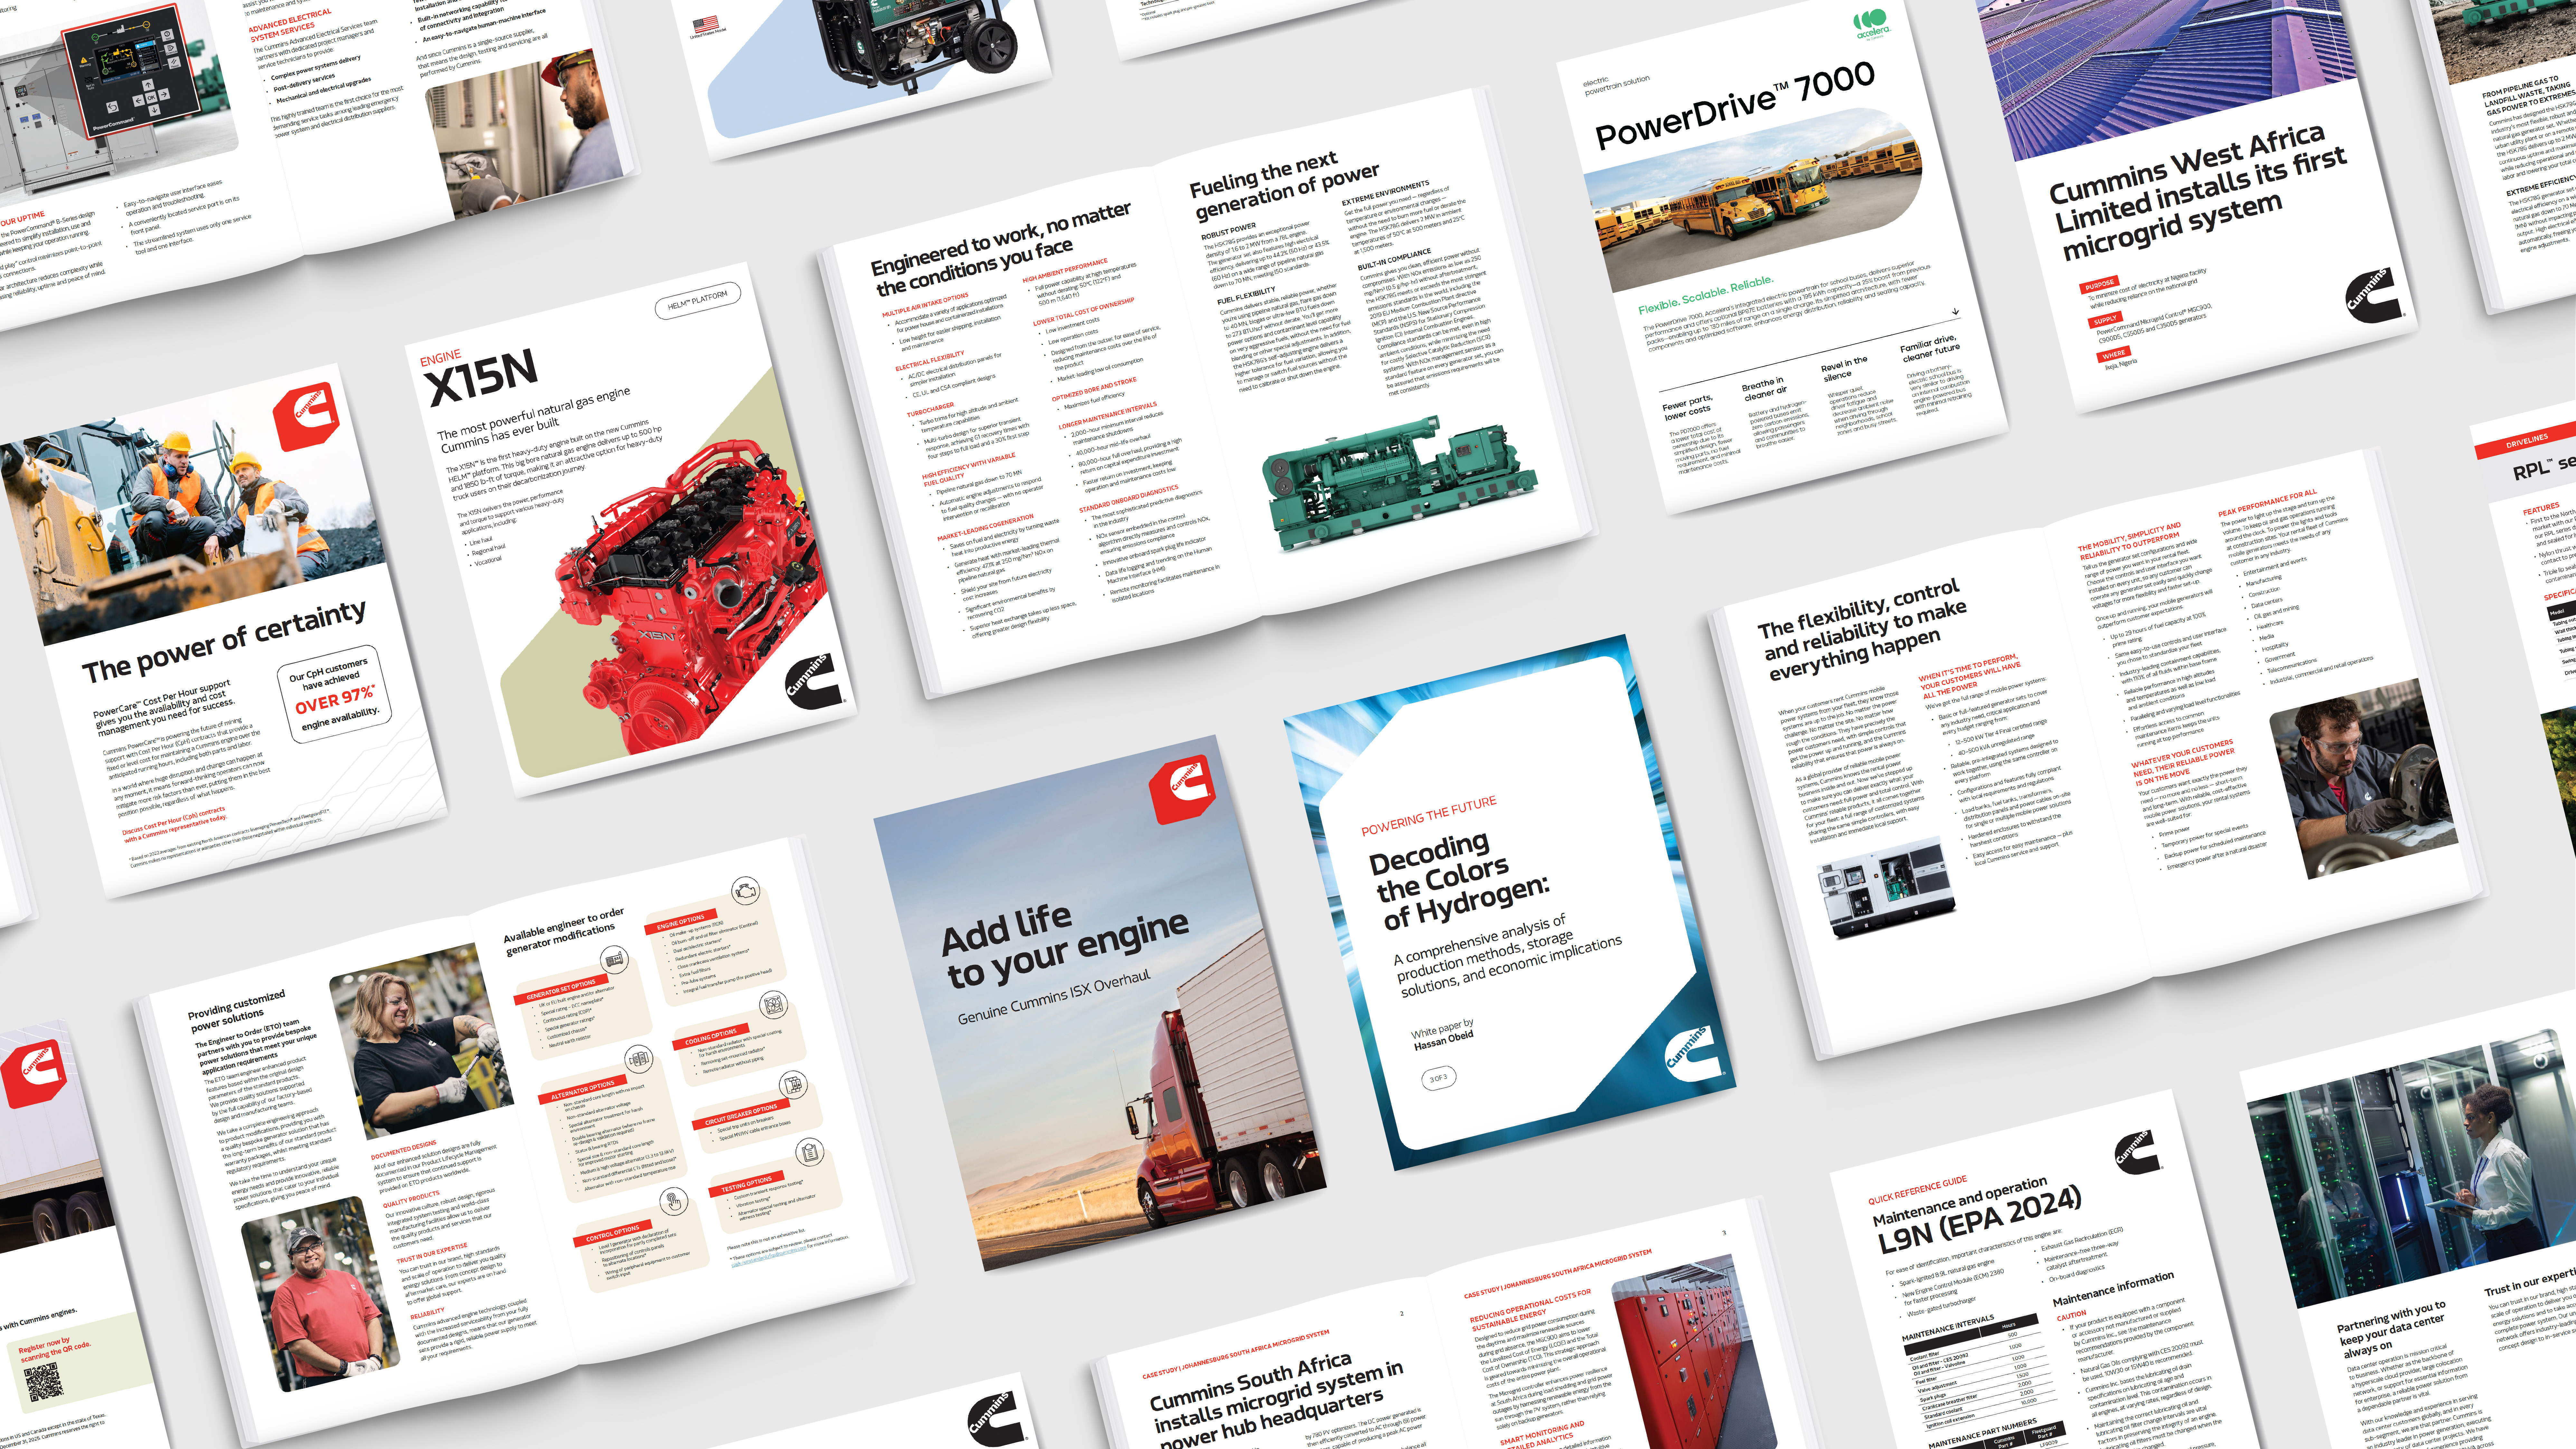Click 'Fueling the next generation of power' heading

[x=1284, y=184]
